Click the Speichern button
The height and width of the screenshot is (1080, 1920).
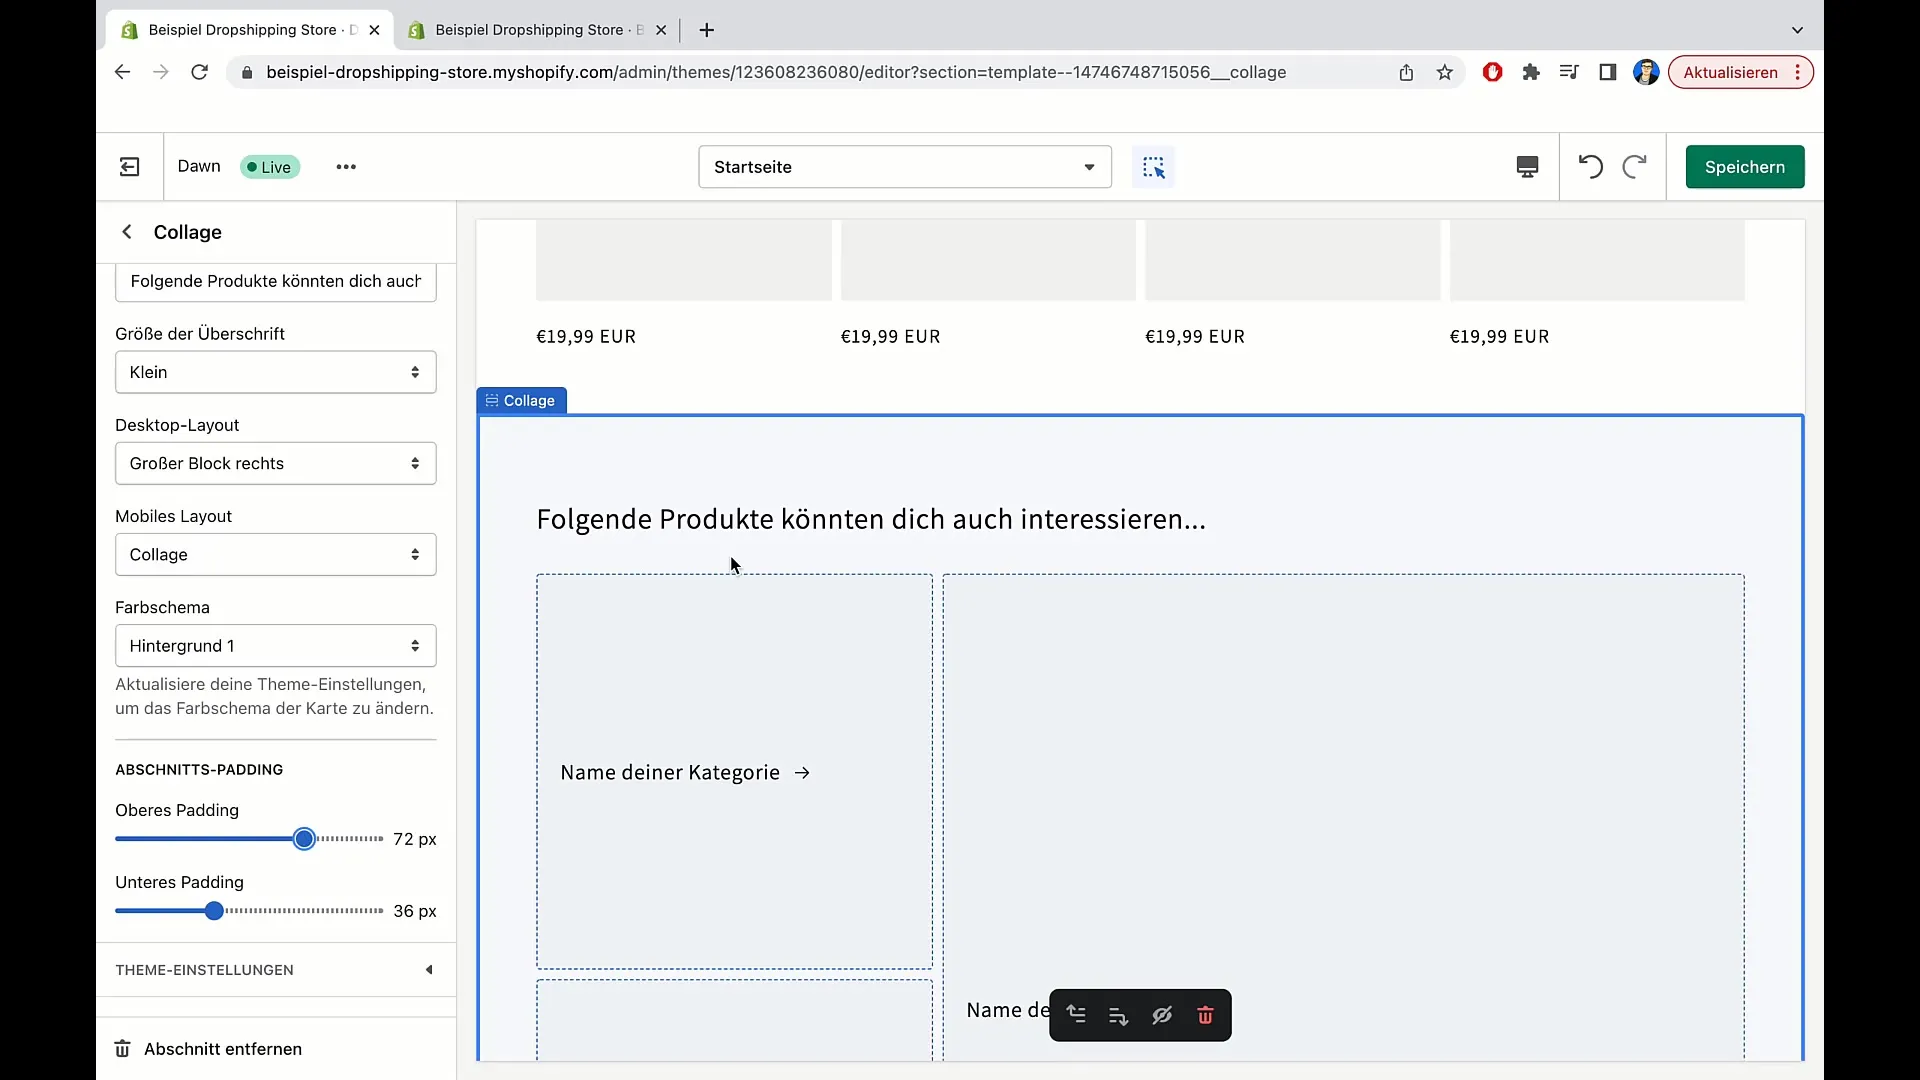1745,166
